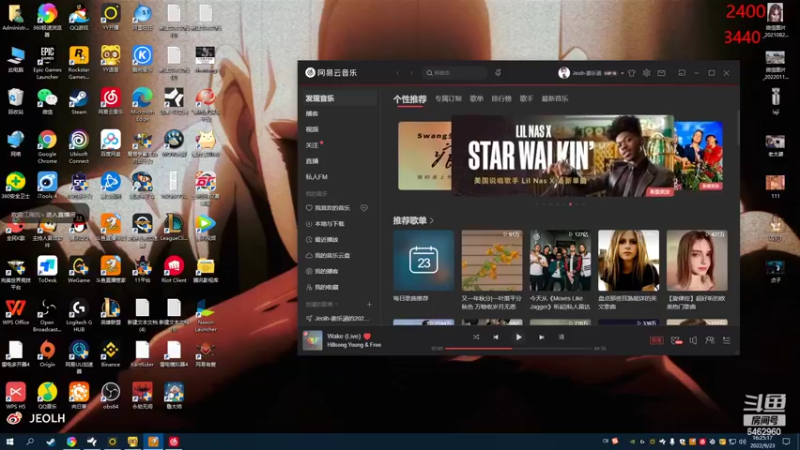Open the play queue list icon
Screen dimensions: 800x450
tap(727, 340)
